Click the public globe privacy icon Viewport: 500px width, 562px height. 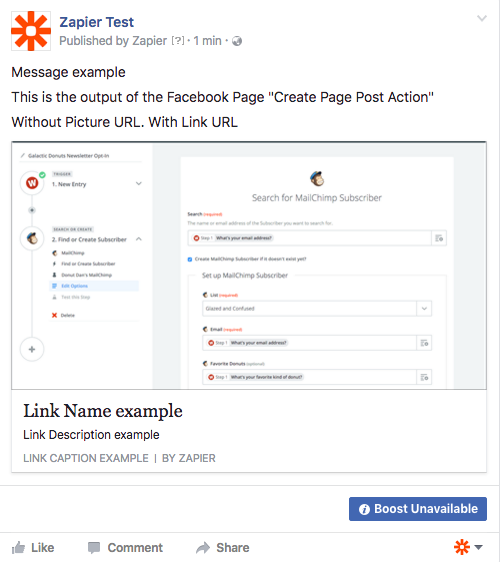(237, 41)
